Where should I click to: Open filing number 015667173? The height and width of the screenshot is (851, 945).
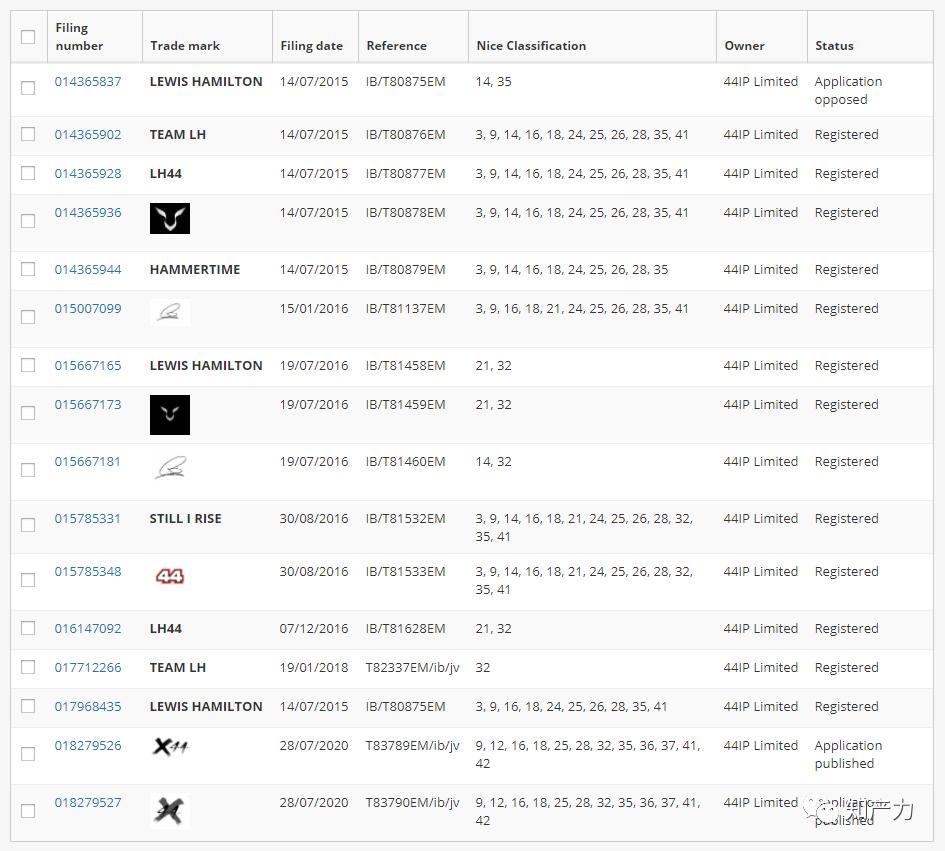pyautogui.click(x=88, y=404)
